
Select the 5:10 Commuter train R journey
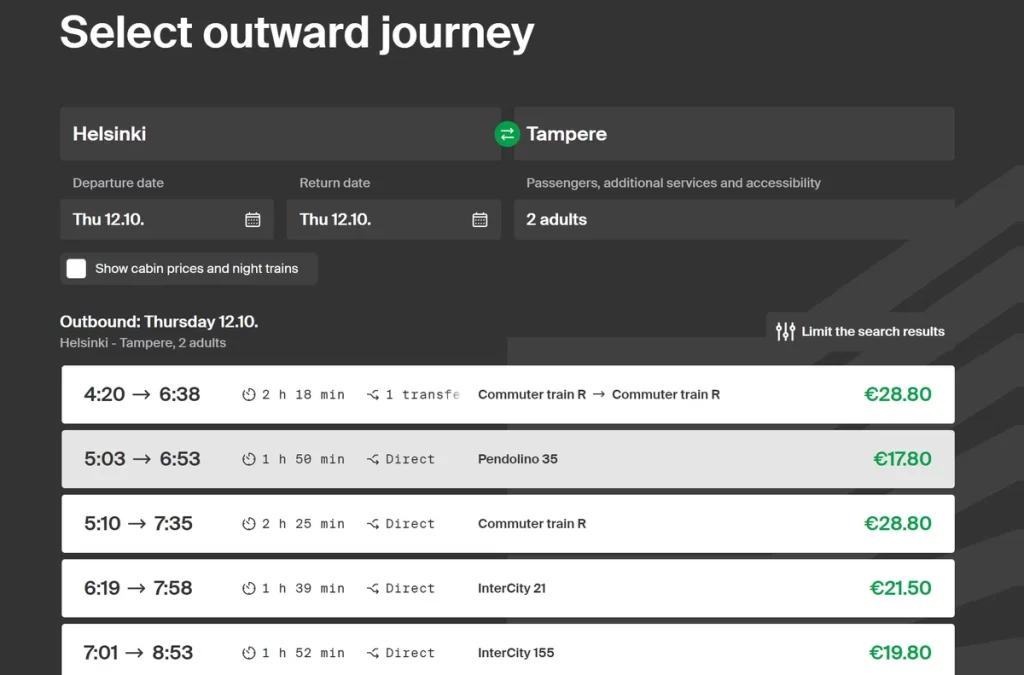tap(507, 524)
